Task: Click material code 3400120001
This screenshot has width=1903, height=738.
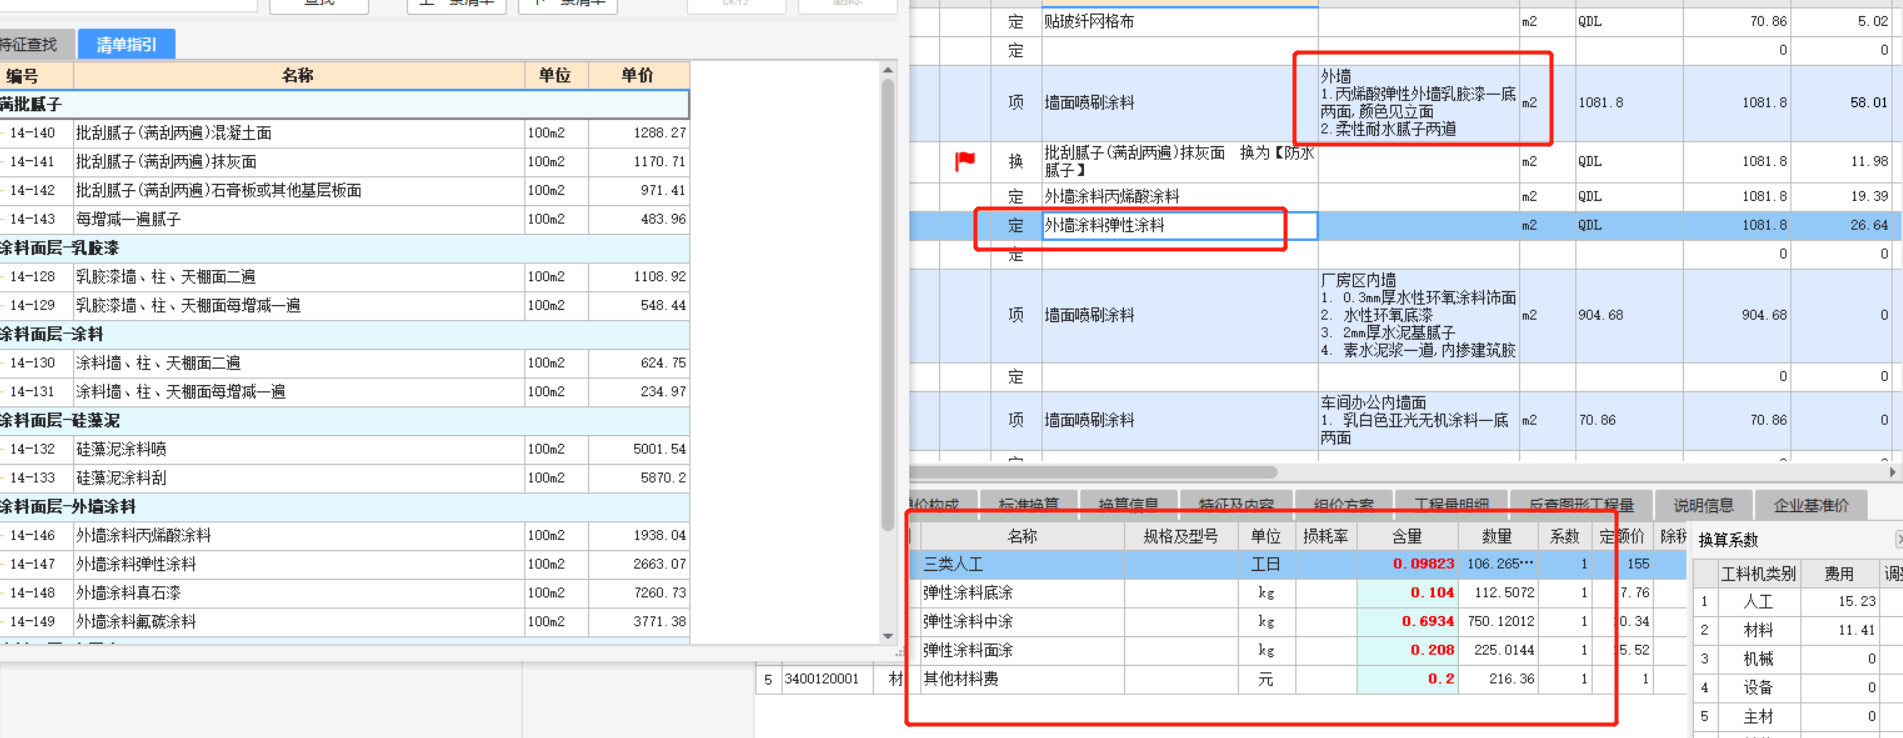Action: (821, 679)
